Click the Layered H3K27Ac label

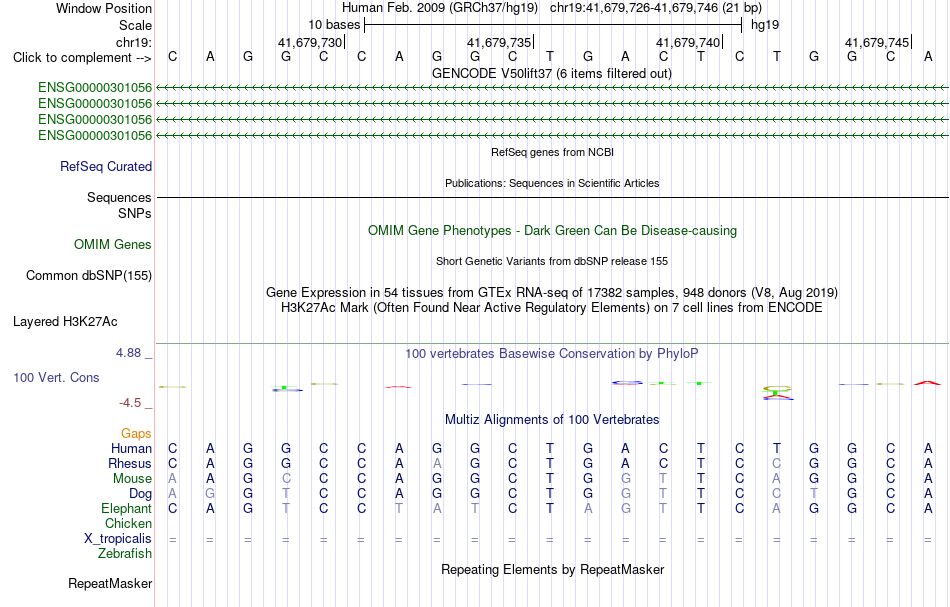(65, 322)
